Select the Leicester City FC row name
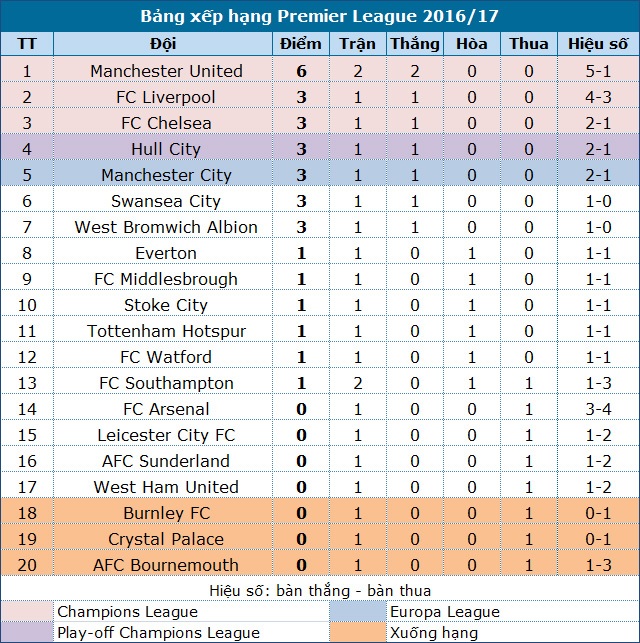Viewport: 640px width, 643px height. coord(166,435)
